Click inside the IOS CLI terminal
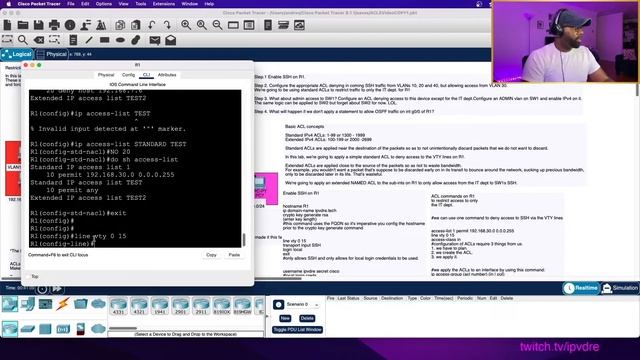The height and width of the screenshot is (360, 640). [x=135, y=169]
